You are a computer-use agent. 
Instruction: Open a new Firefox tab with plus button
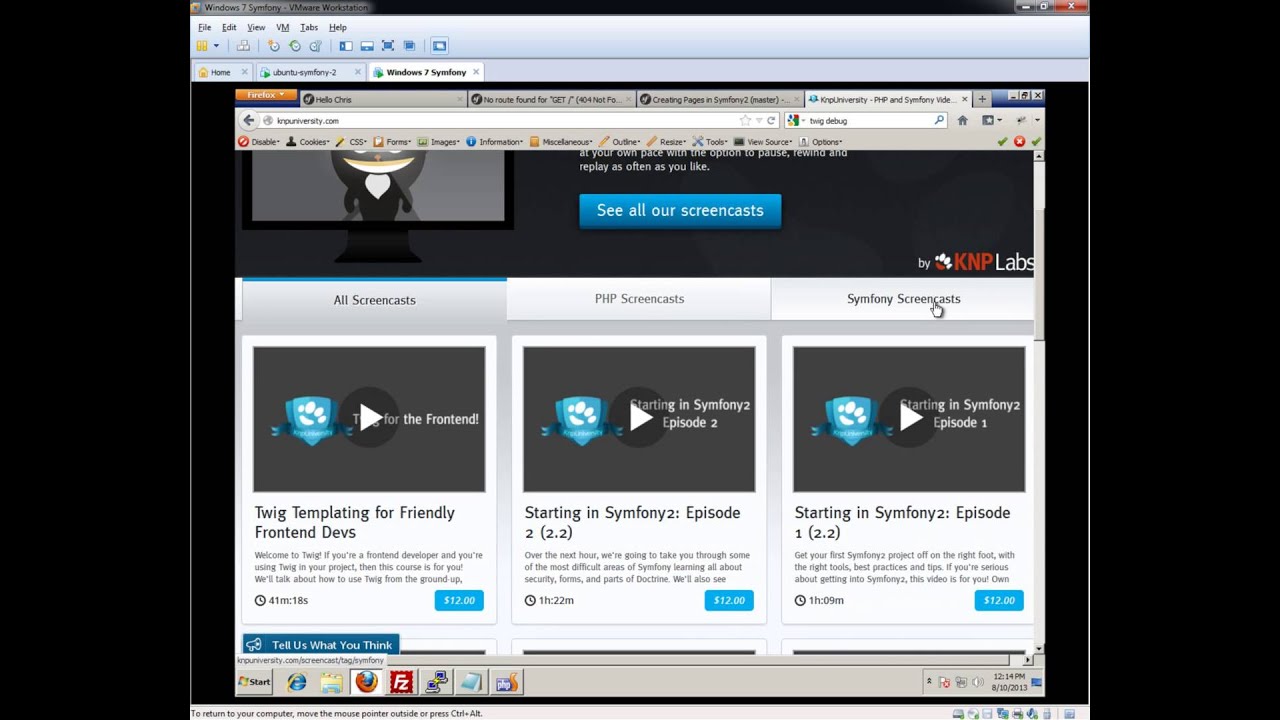[x=982, y=99]
